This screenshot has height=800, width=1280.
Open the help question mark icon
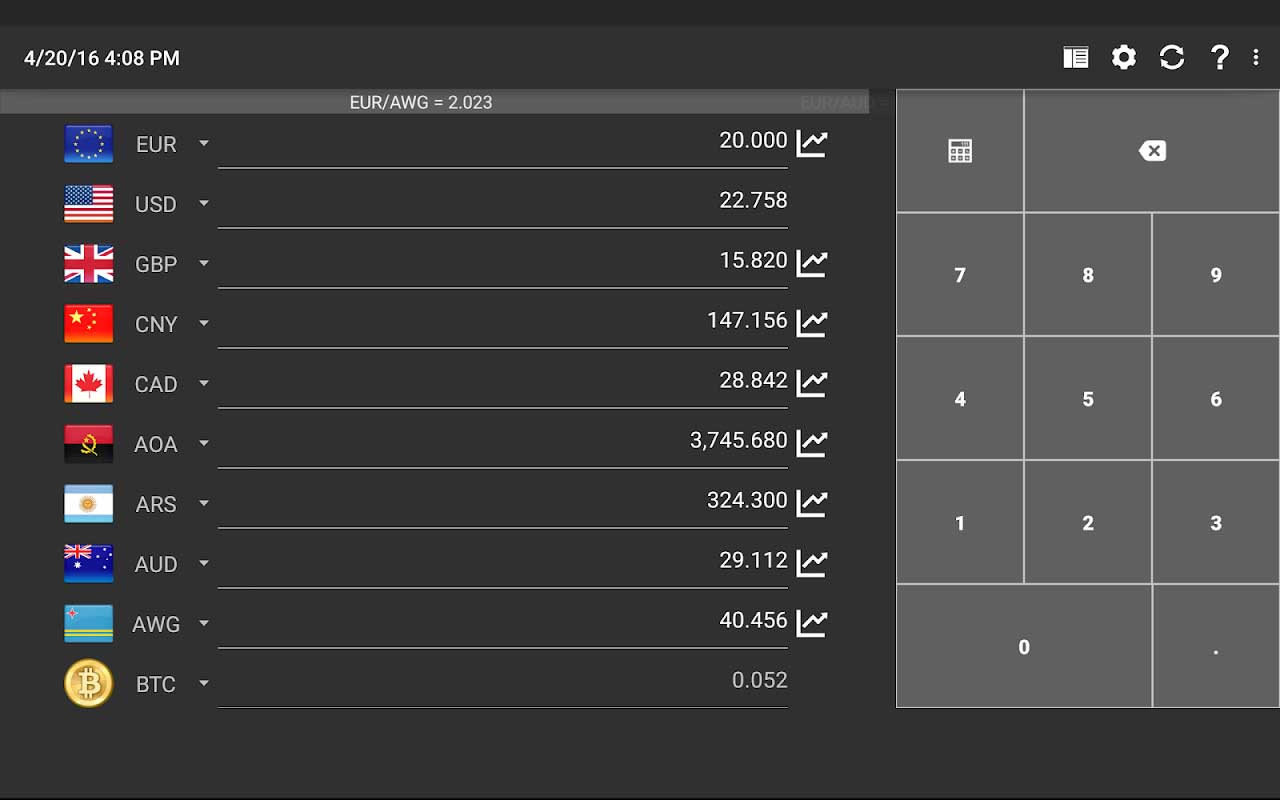1219,58
